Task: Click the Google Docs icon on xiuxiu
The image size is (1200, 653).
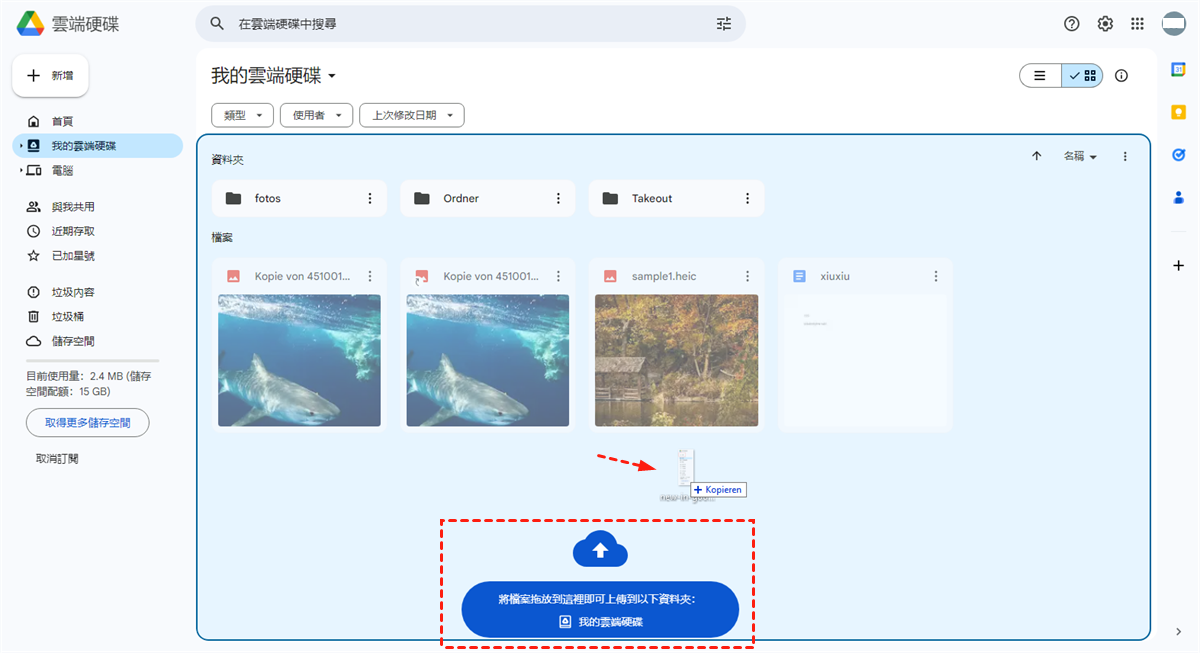Action: click(799, 276)
